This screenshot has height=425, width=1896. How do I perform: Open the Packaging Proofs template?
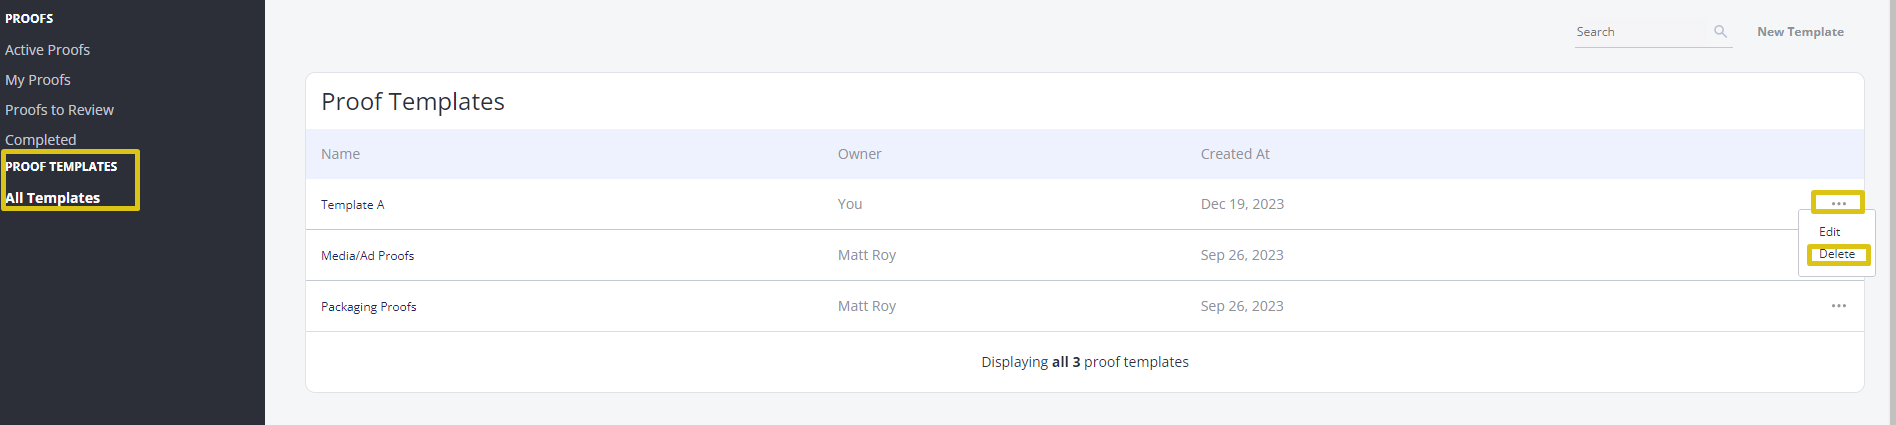[368, 306]
